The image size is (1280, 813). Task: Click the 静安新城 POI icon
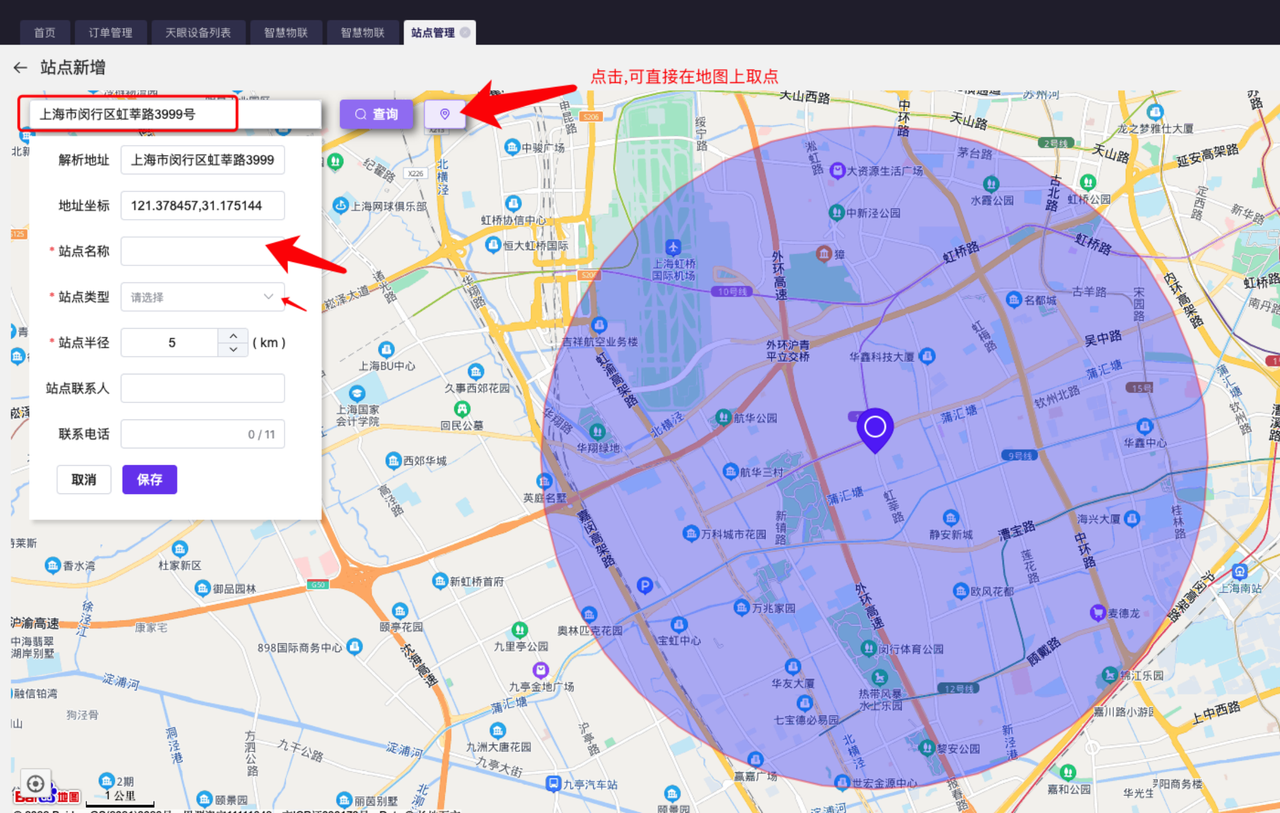950,518
